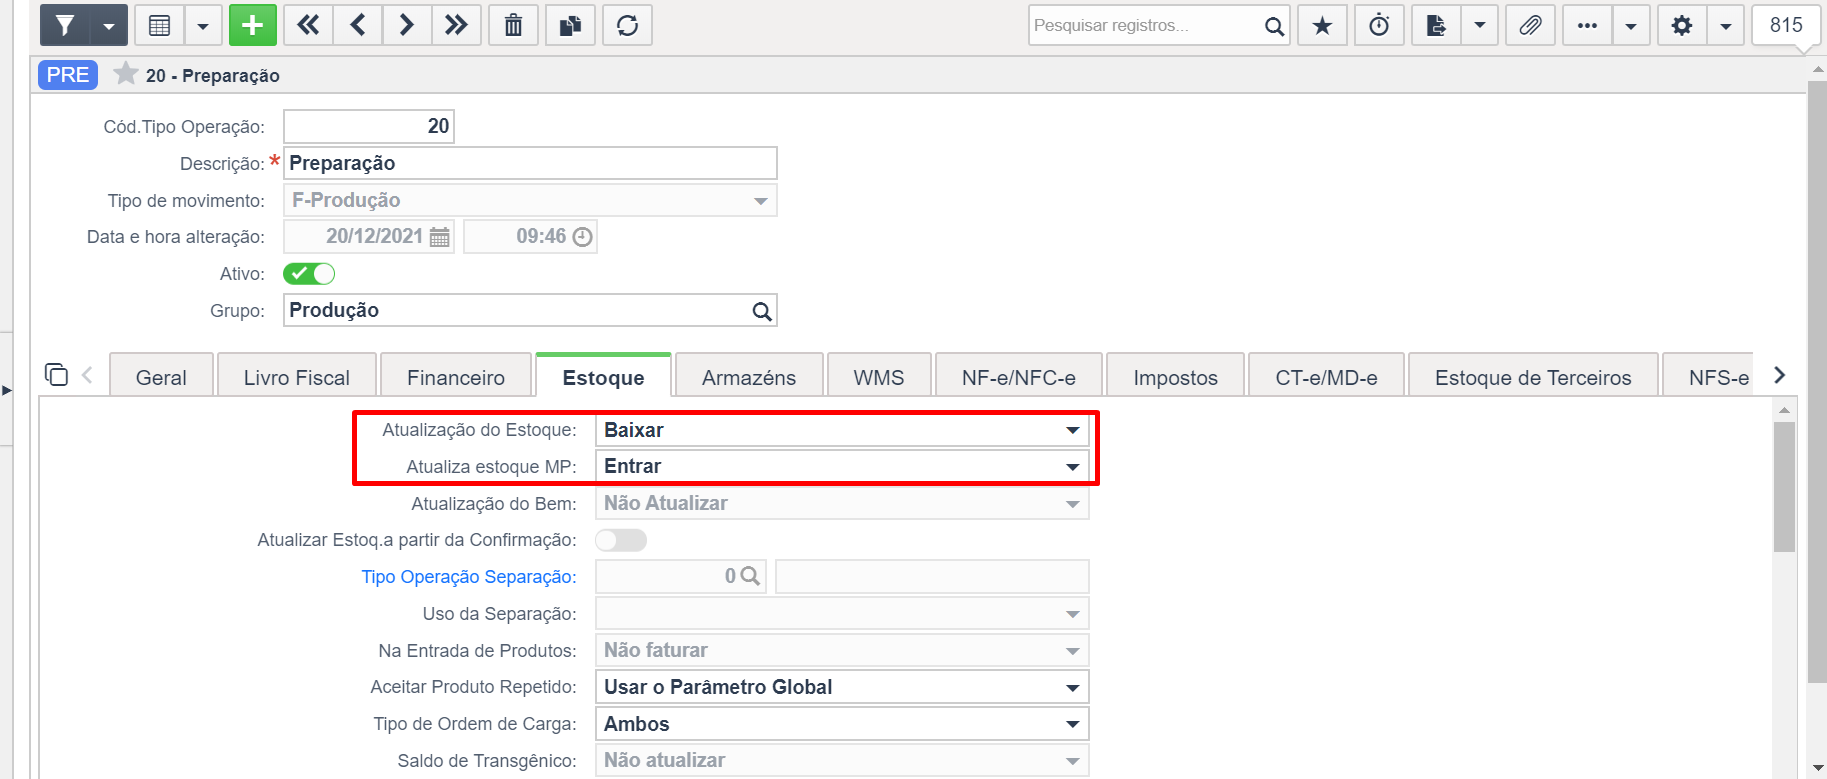This screenshot has height=779, width=1827.
Task: Switch to grid view mode
Action: (x=159, y=25)
